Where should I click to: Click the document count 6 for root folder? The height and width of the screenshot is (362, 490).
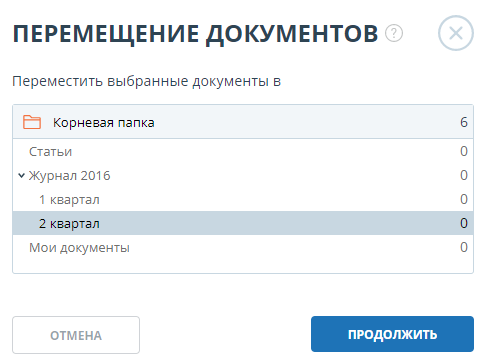(464, 122)
